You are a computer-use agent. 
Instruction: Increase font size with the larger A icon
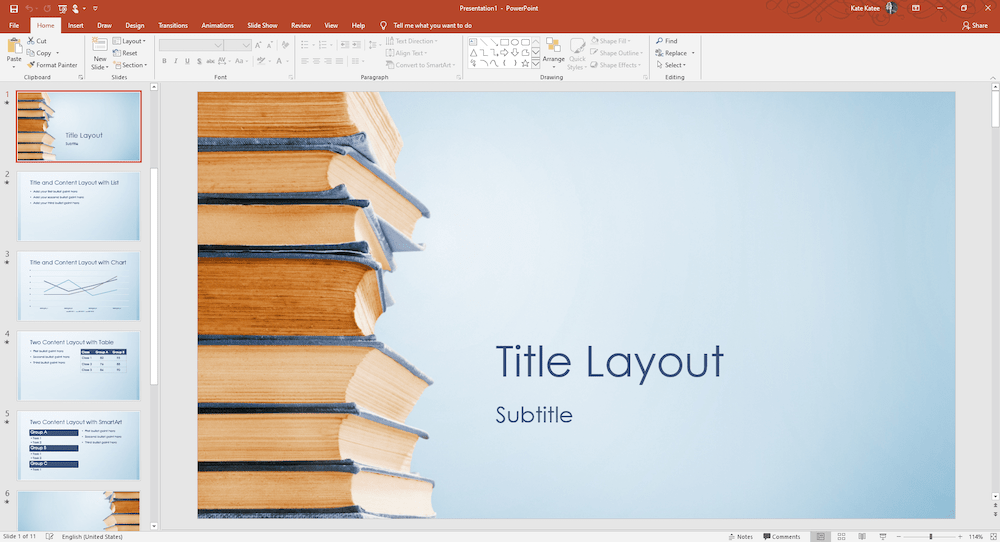(x=258, y=45)
